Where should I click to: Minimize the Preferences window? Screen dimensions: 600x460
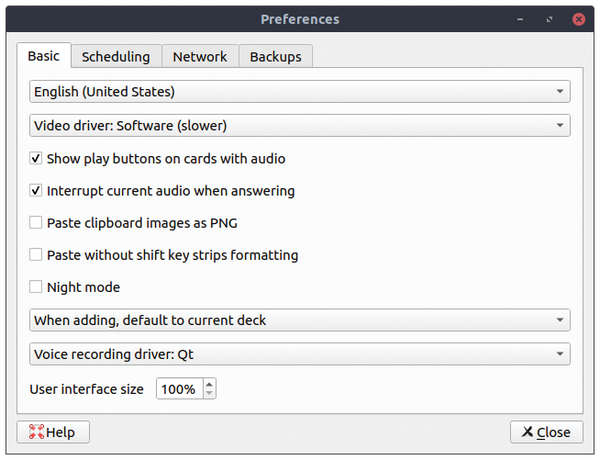(x=520, y=19)
